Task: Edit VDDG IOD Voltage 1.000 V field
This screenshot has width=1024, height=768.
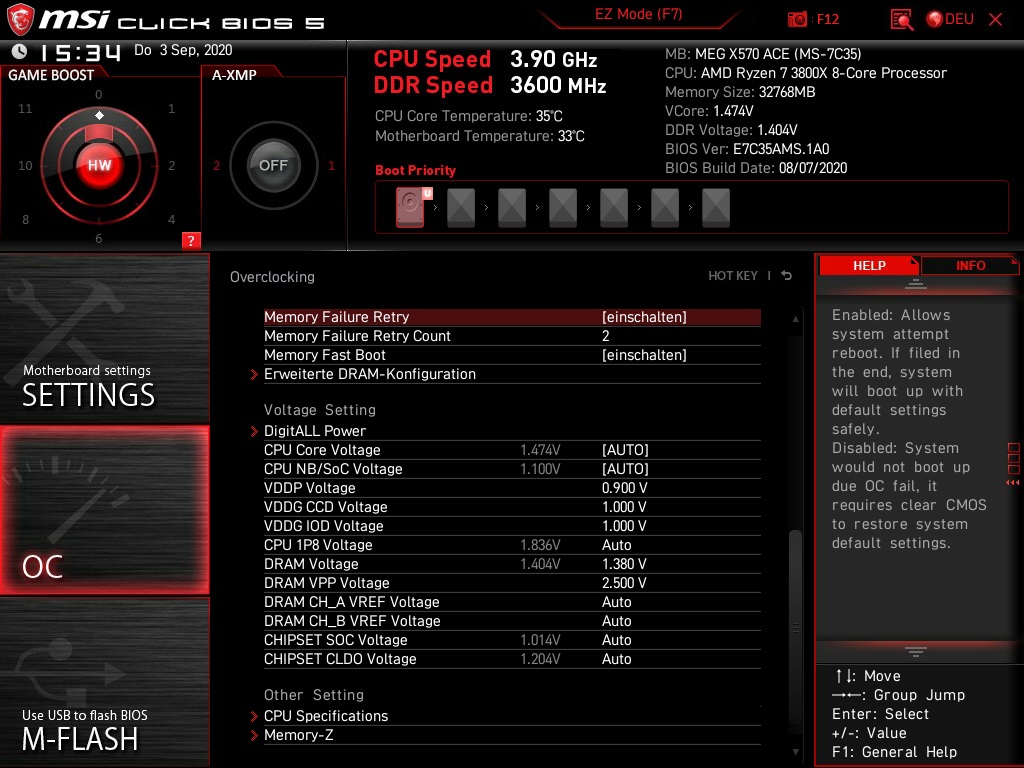Action: coord(624,526)
